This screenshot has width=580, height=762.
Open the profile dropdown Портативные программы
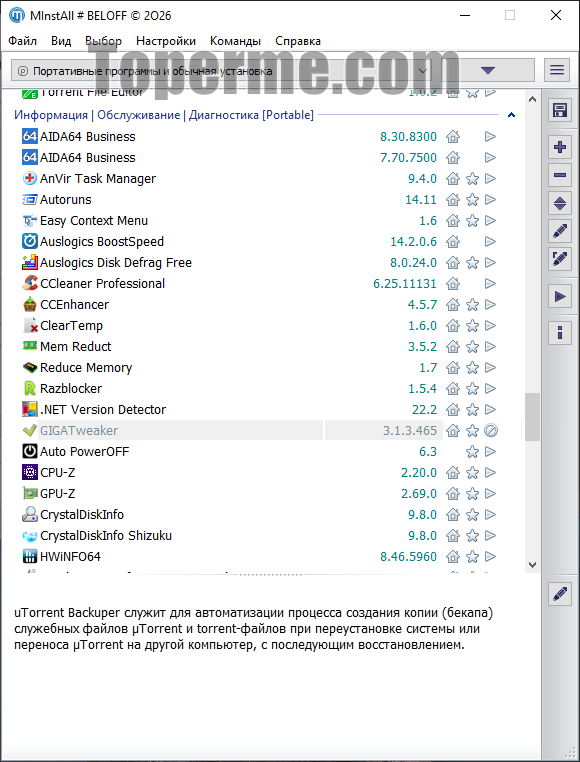(x=221, y=71)
